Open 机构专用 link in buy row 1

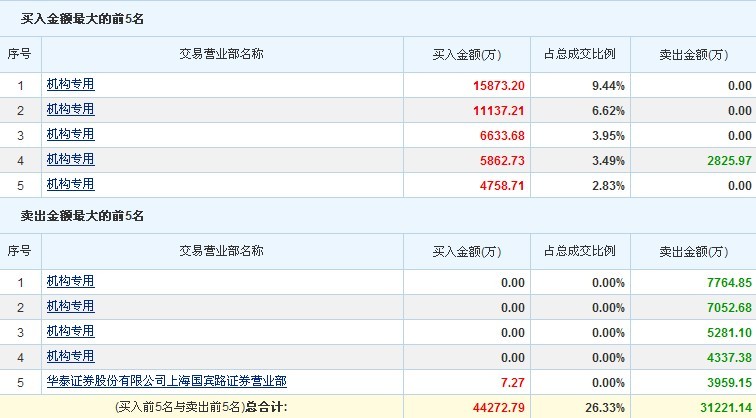[x=70, y=84]
